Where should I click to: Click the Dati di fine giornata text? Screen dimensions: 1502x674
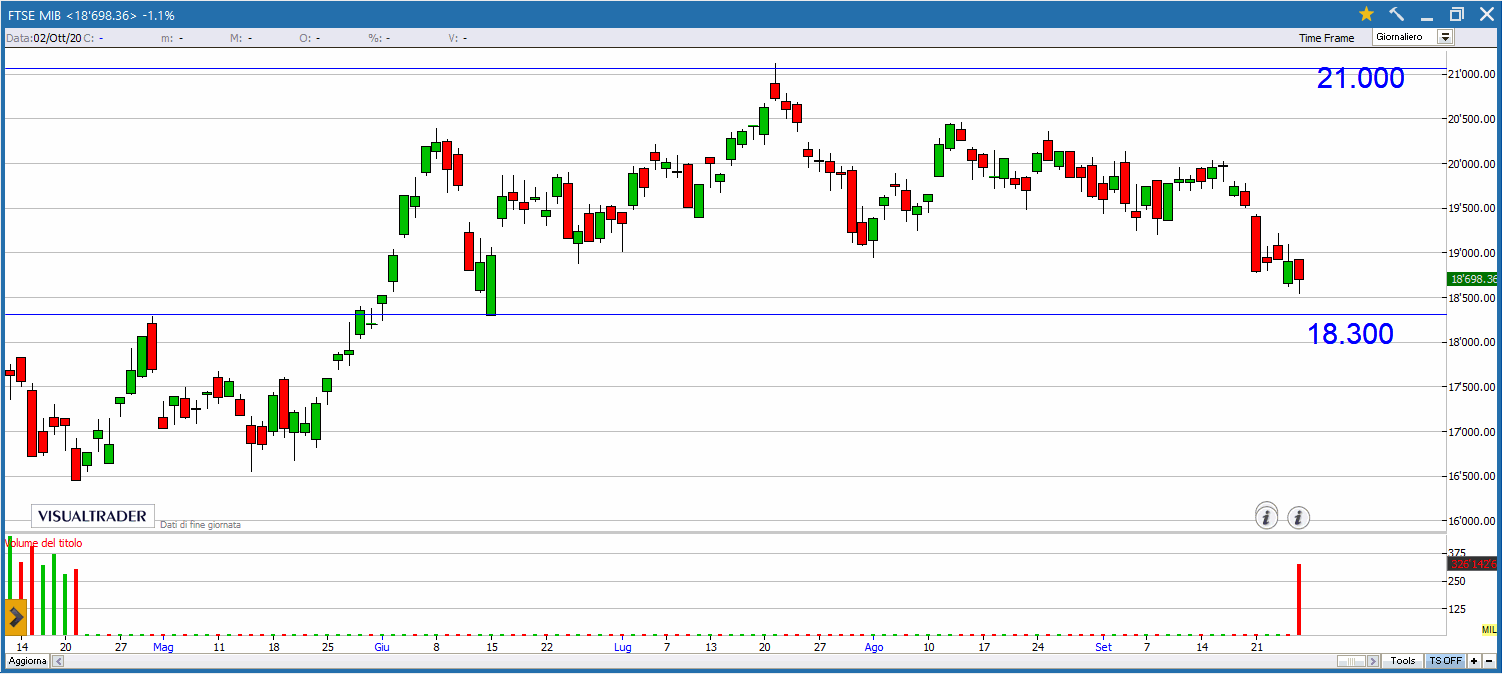tap(200, 525)
